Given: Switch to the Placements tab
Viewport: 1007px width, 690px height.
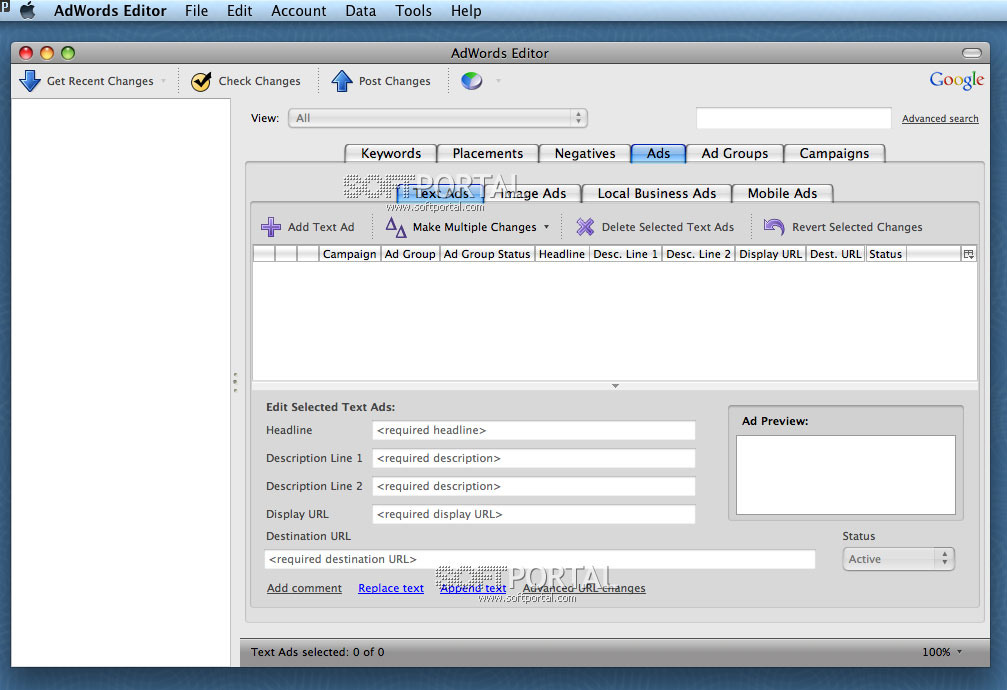Looking at the screenshot, I should pyautogui.click(x=487, y=154).
